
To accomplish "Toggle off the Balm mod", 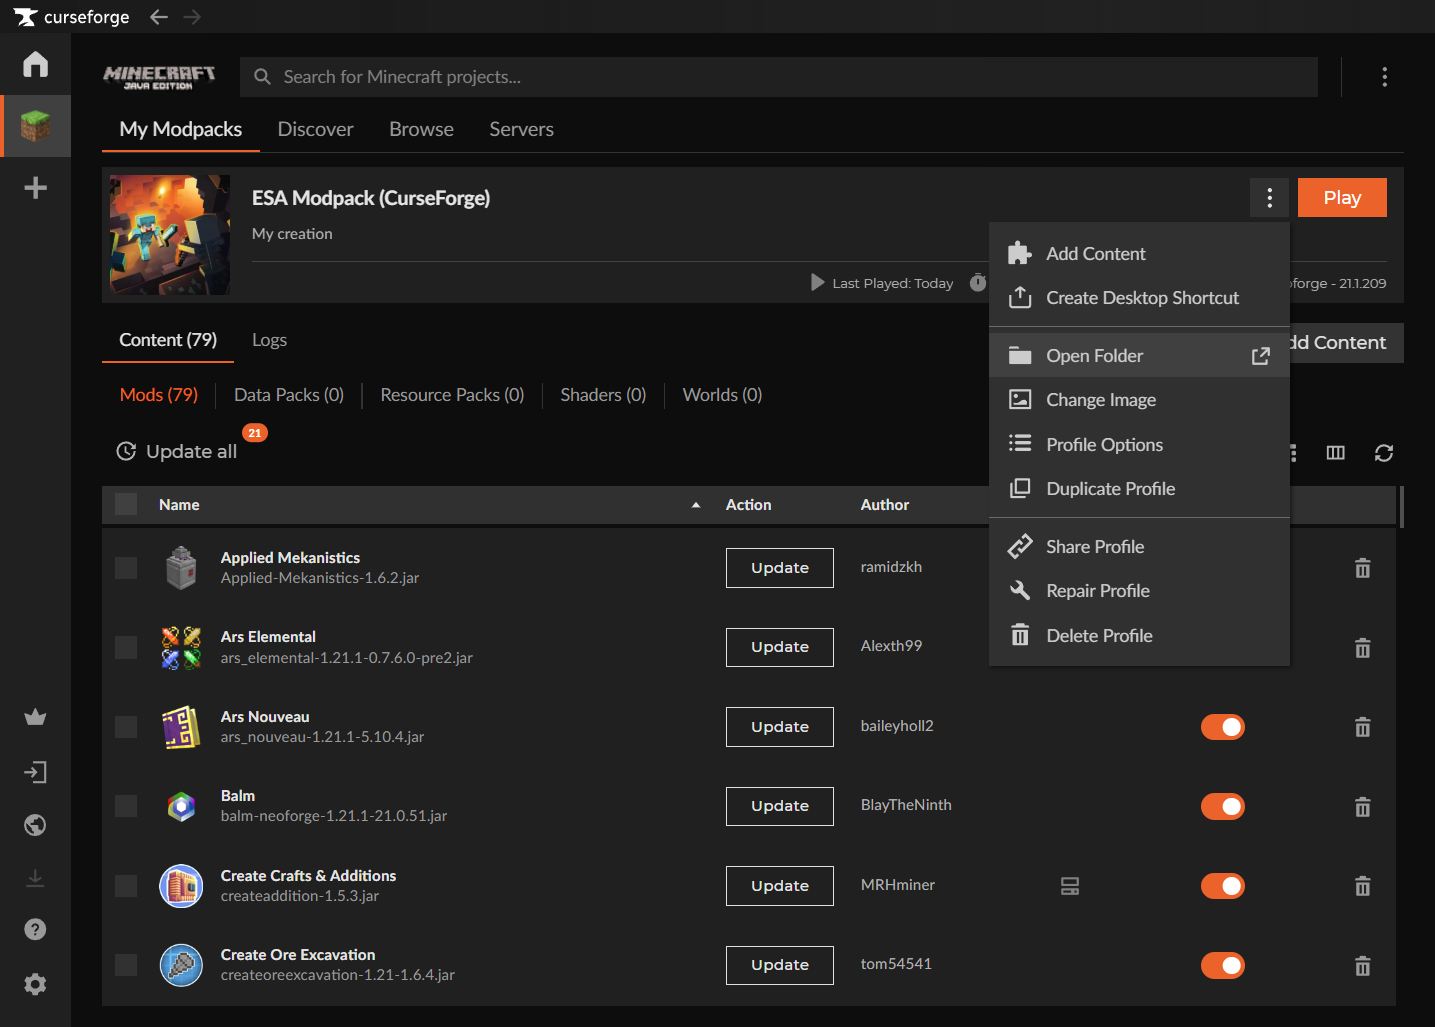I will [x=1222, y=806].
